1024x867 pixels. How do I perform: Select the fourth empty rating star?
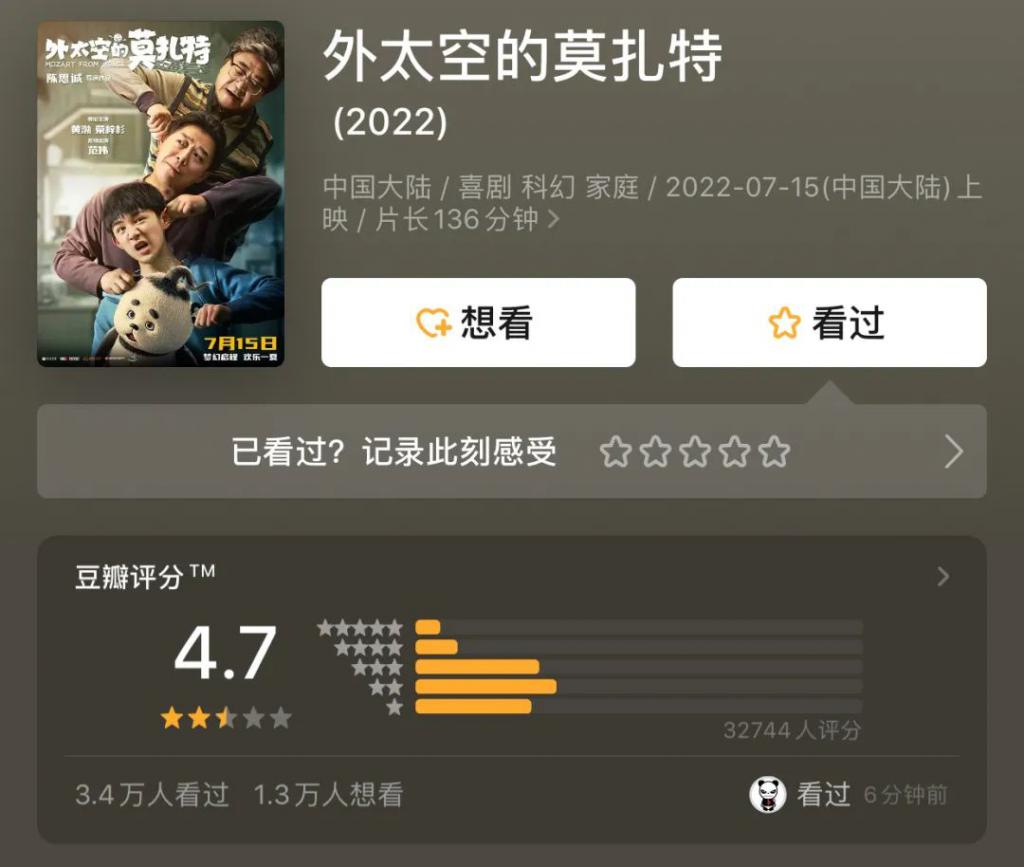[x=735, y=452]
